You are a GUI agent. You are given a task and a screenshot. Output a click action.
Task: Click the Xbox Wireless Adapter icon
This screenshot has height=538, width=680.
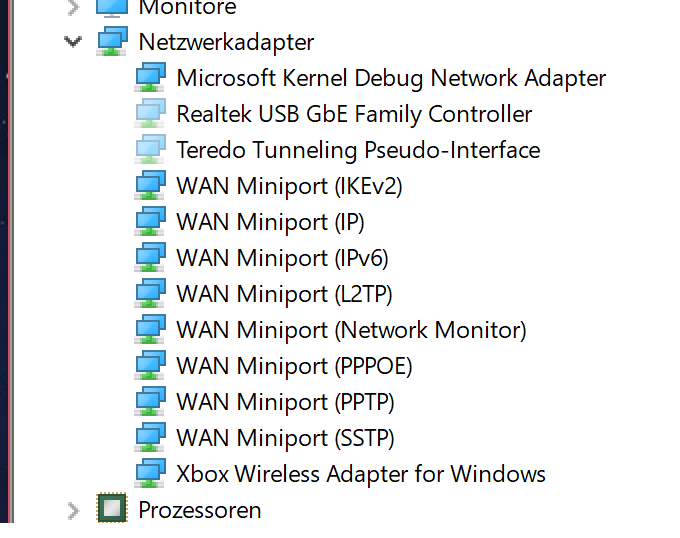pyautogui.click(x=150, y=473)
